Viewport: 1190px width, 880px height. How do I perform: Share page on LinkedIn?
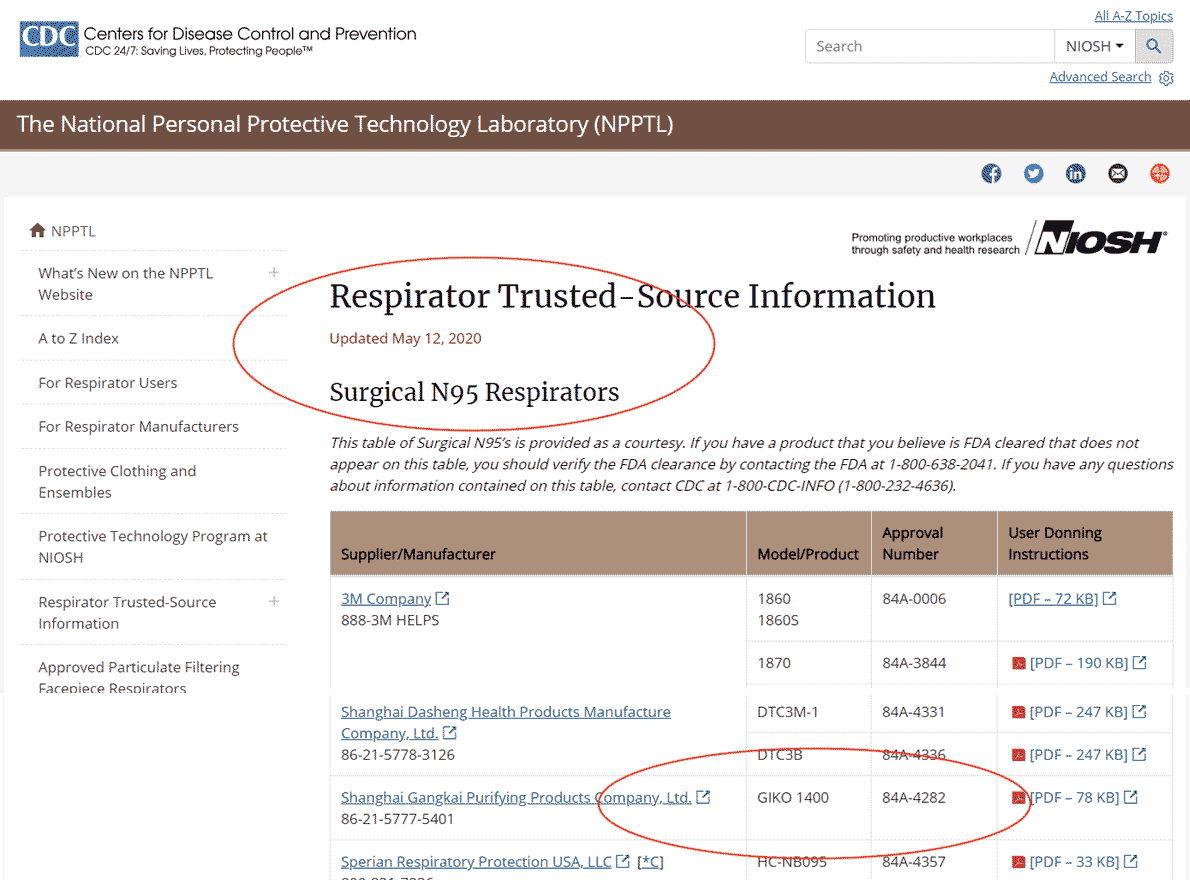point(1075,174)
